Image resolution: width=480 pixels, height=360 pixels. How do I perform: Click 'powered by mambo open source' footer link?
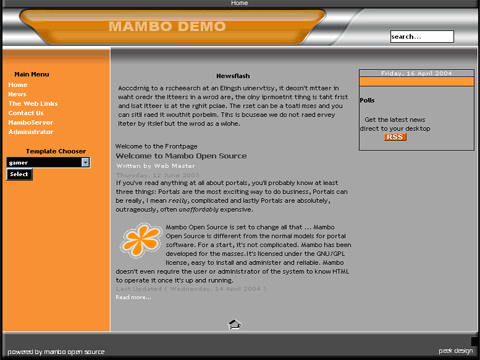pyautogui.click(x=56, y=352)
